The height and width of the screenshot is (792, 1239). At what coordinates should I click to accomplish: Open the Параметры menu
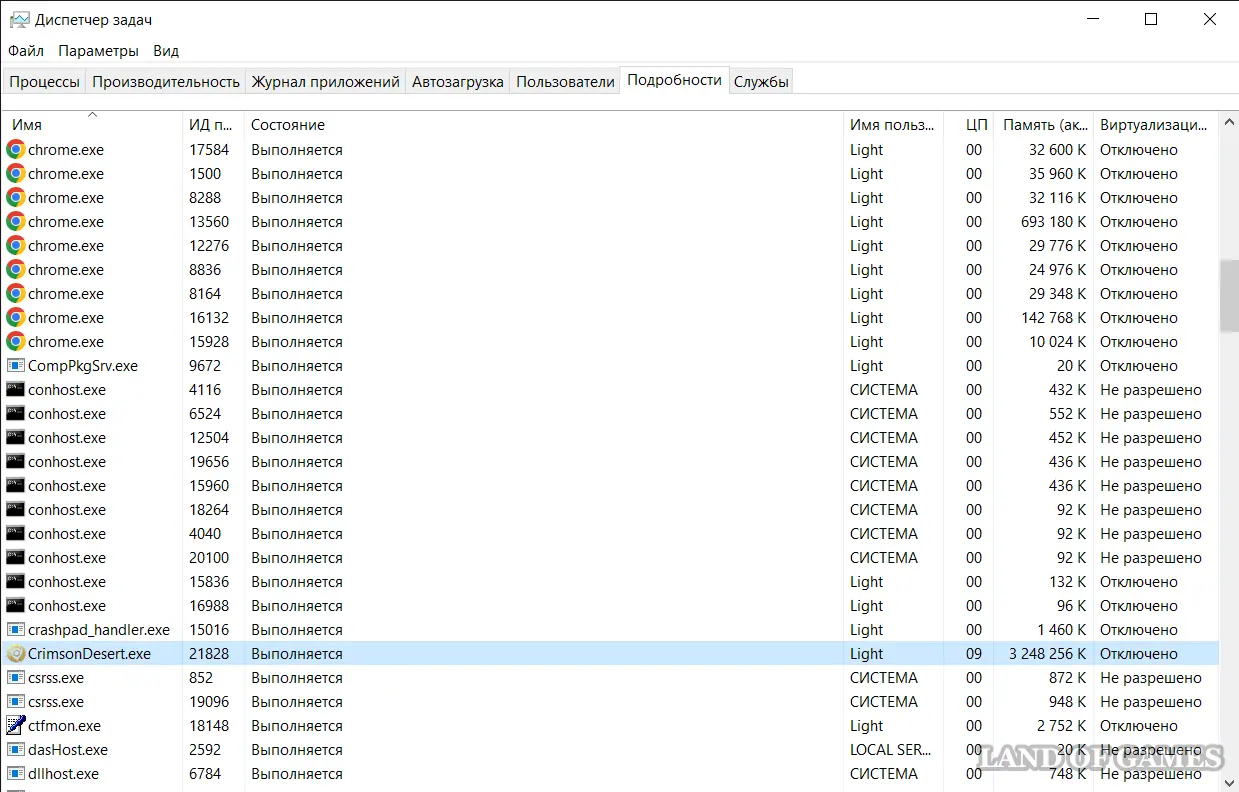coord(98,51)
